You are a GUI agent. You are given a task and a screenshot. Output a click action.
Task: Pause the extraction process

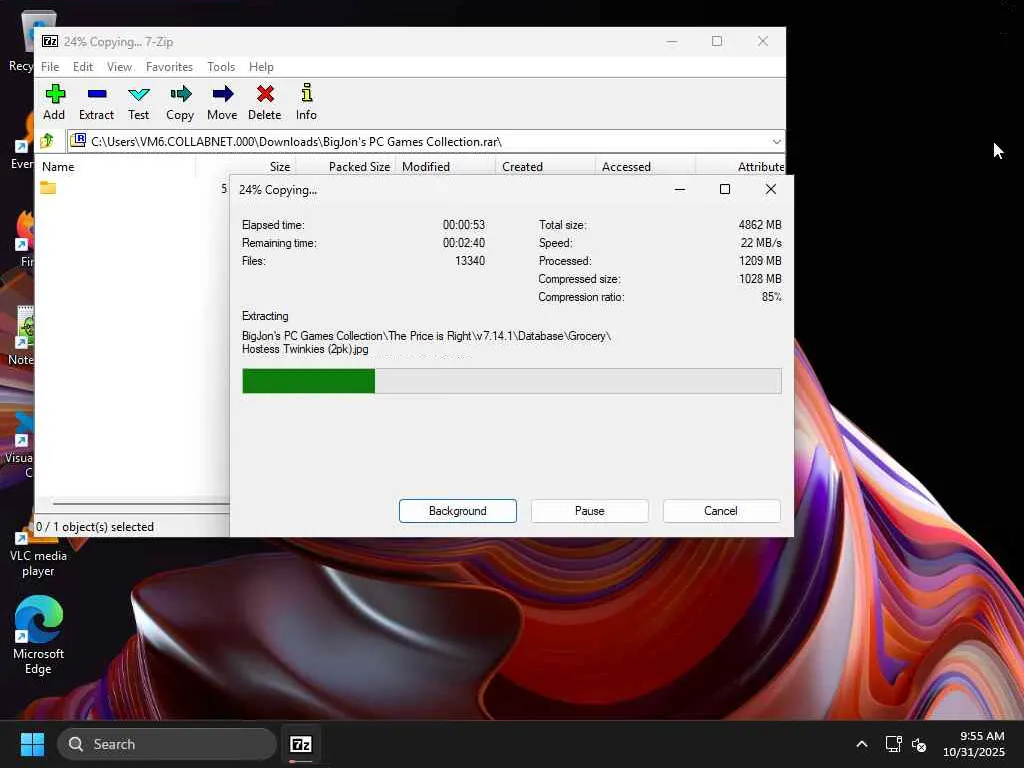pyautogui.click(x=589, y=511)
